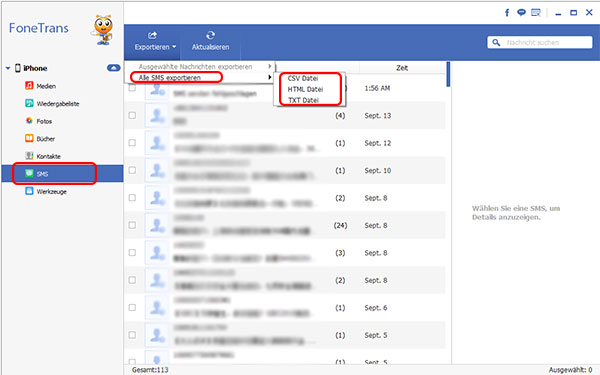
Task: Check the message dated Sept. 13
Action: point(132,115)
